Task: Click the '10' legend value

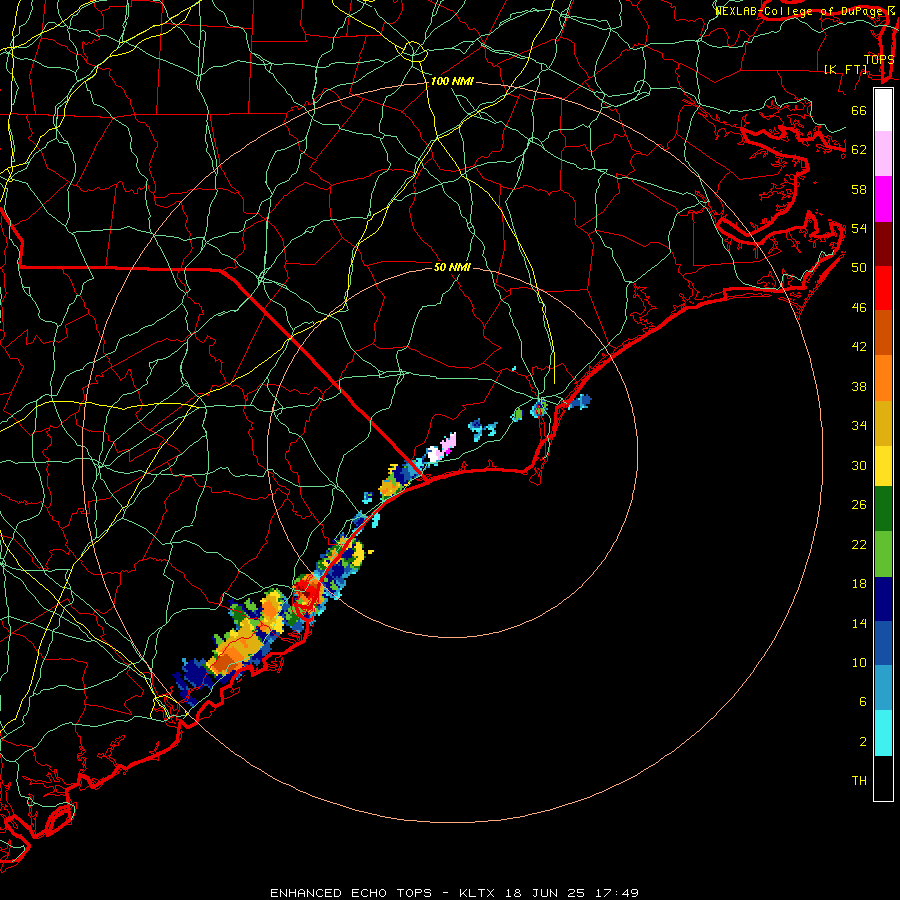Action: click(x=859, y=663)
